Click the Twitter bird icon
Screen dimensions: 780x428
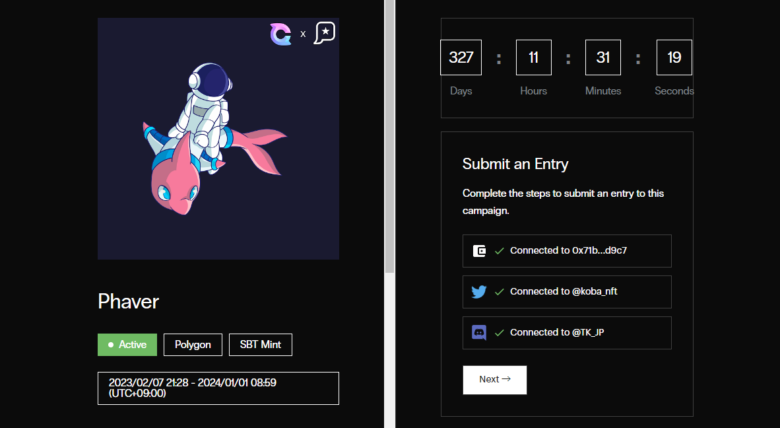[x=479, y=292]
